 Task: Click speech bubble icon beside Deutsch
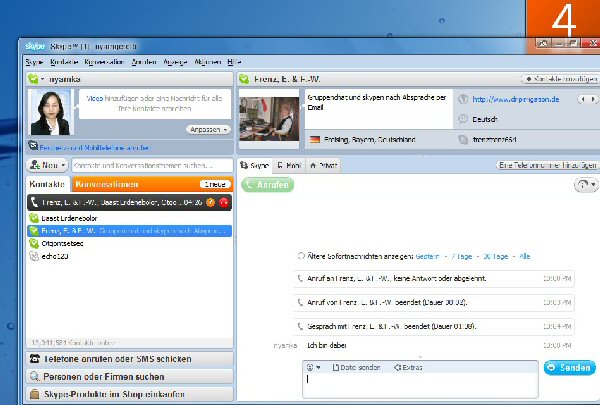coord(463,119)
